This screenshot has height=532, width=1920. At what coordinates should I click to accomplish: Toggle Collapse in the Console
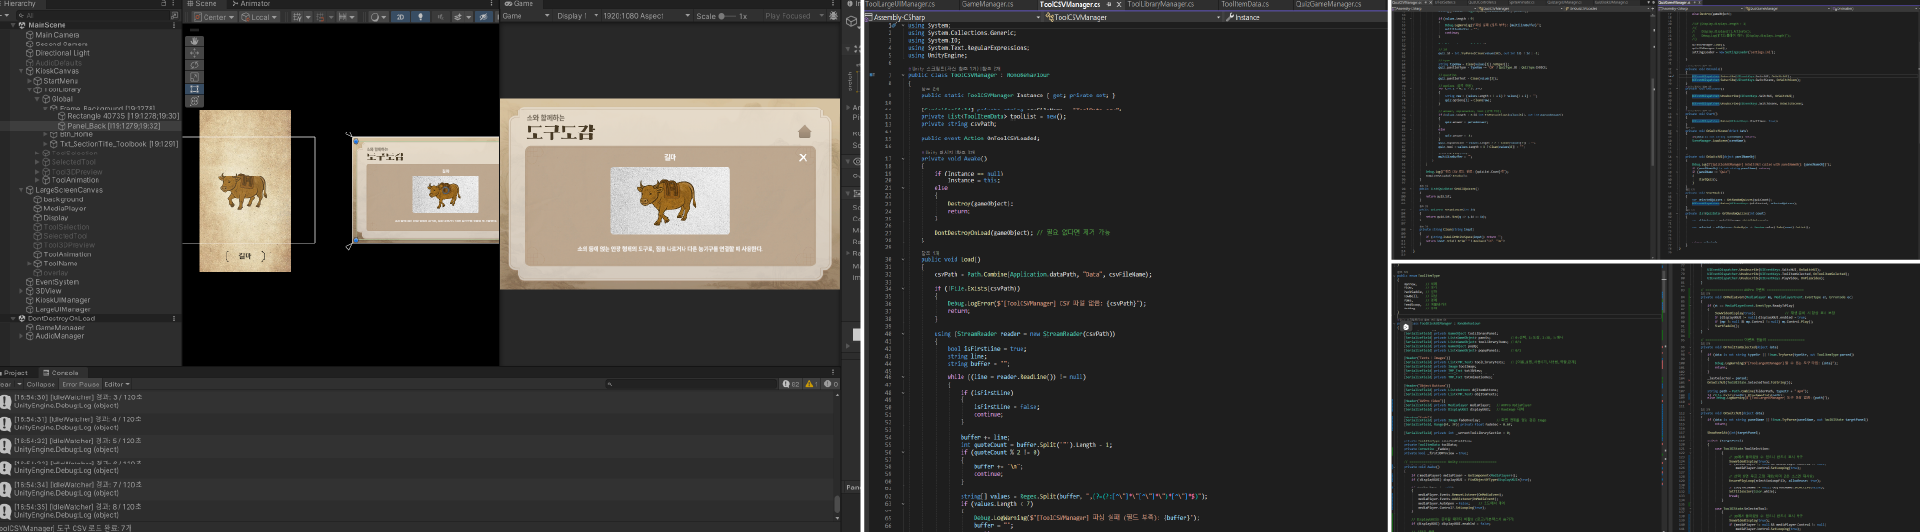click(40, 384)
